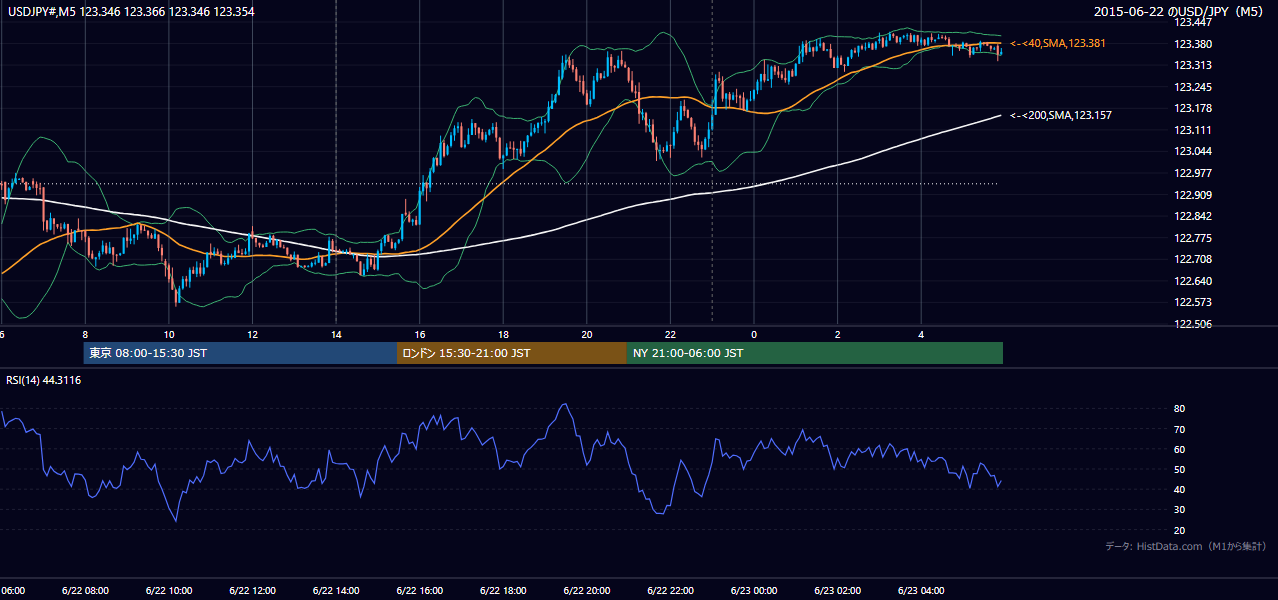Image resolution: width=1278 pixels, height=600 pixels.
Task: Click the 123.380 price axis label
Action: coord(1193,44)
